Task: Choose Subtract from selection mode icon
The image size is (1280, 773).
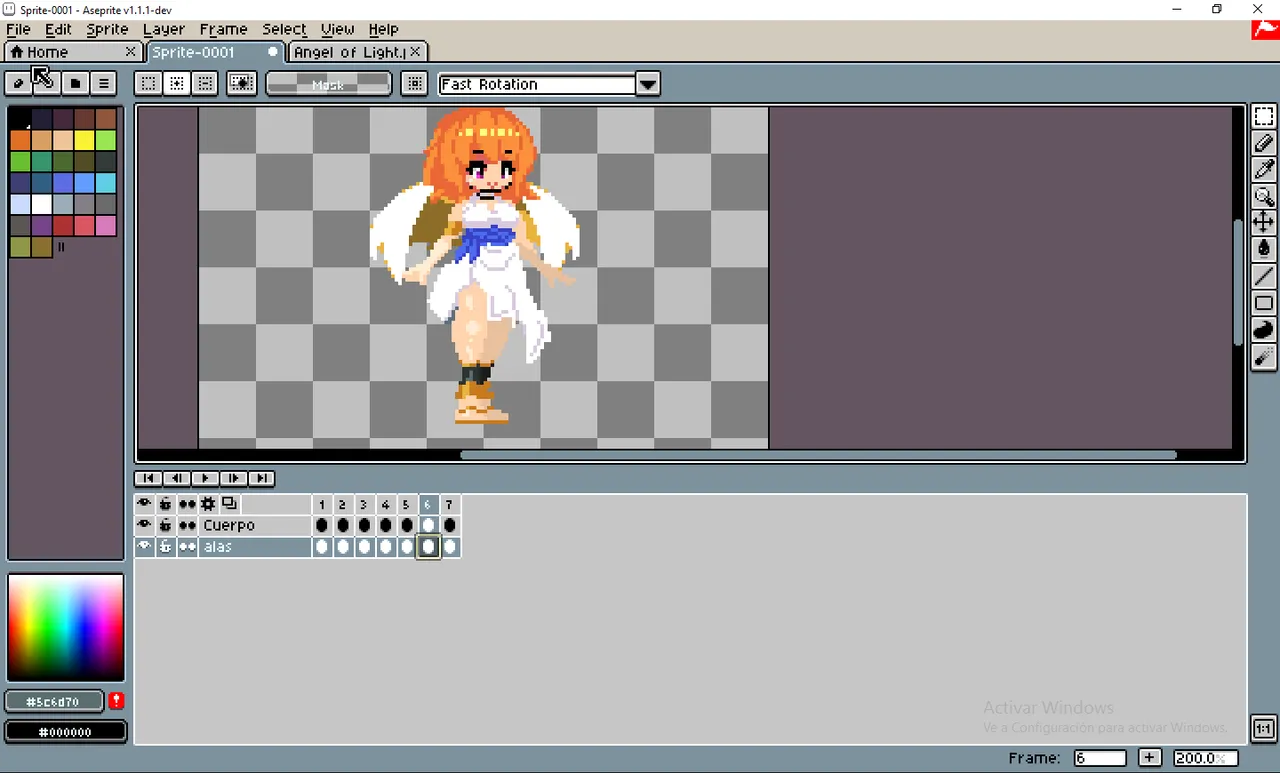Action: pyautogui.click(x=204, y=83)
